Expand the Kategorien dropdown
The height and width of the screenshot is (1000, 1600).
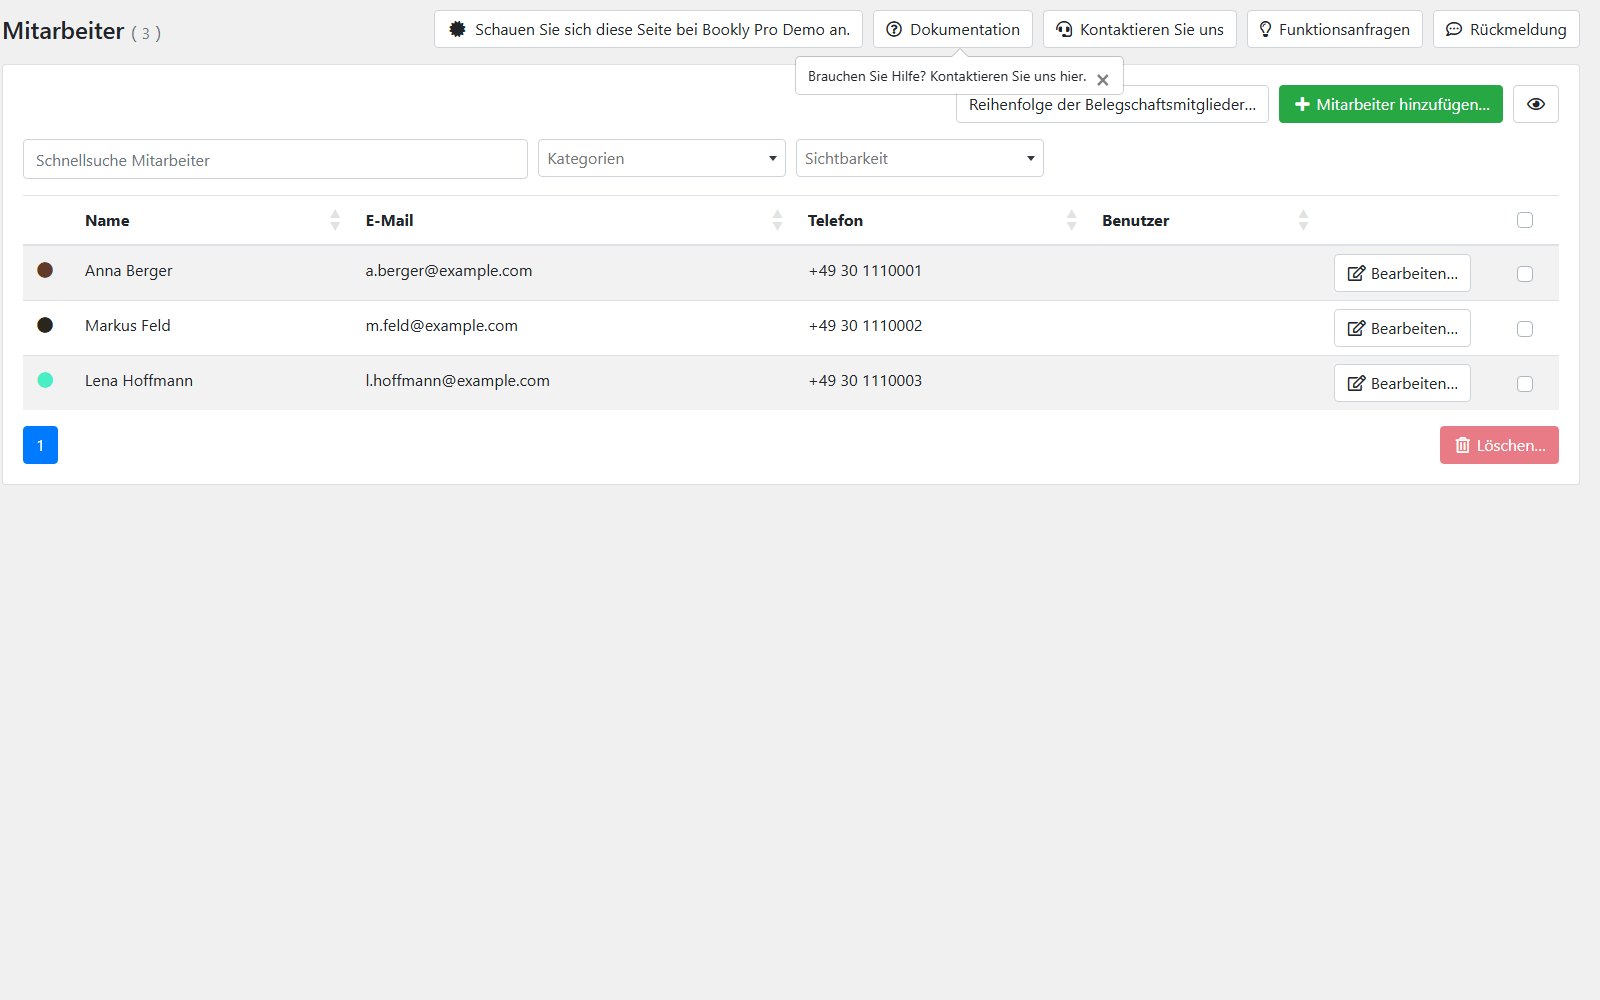(662, 158)
